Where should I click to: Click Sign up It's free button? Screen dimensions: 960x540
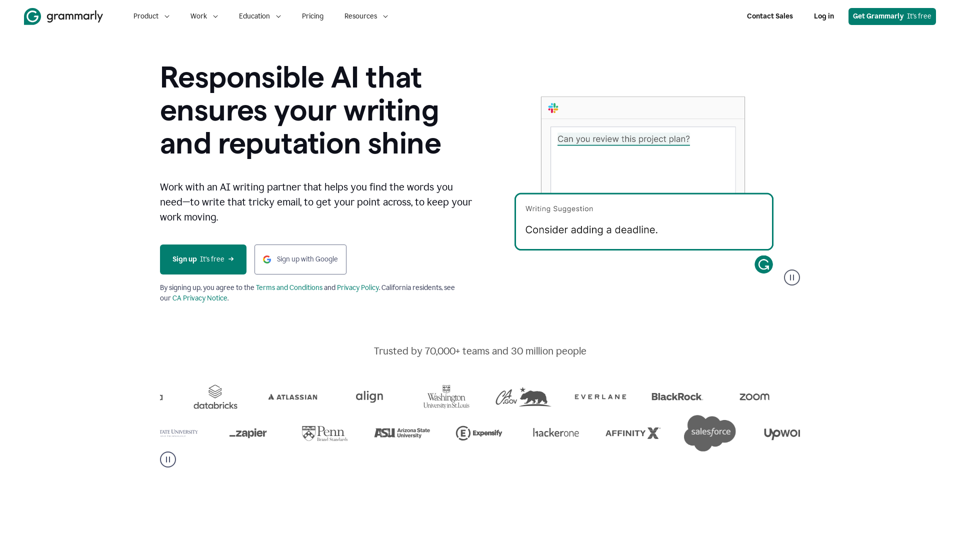point(203,259)
